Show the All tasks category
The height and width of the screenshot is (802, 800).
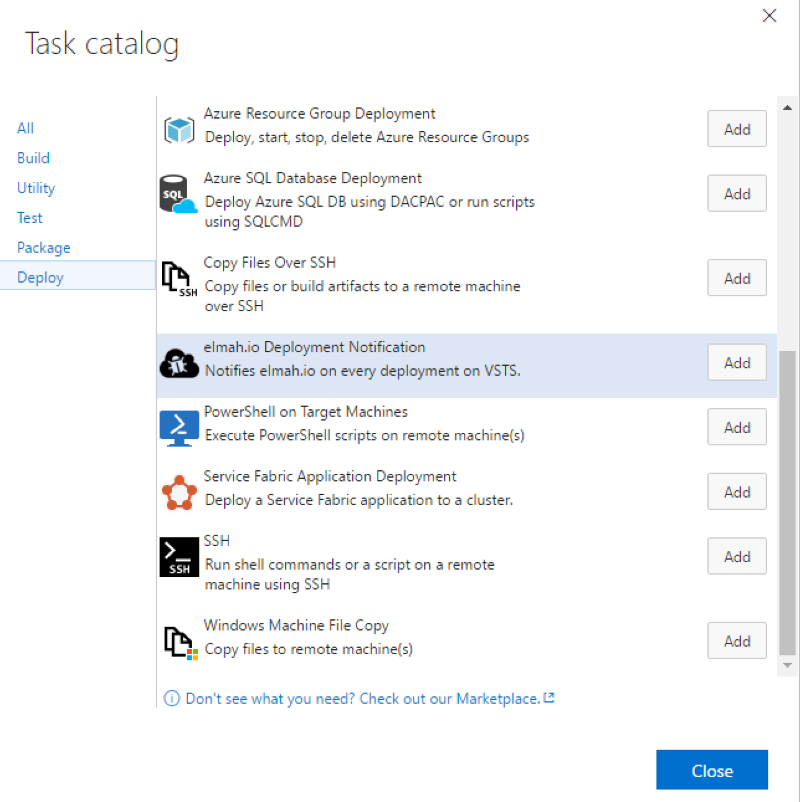coord(25,128)
